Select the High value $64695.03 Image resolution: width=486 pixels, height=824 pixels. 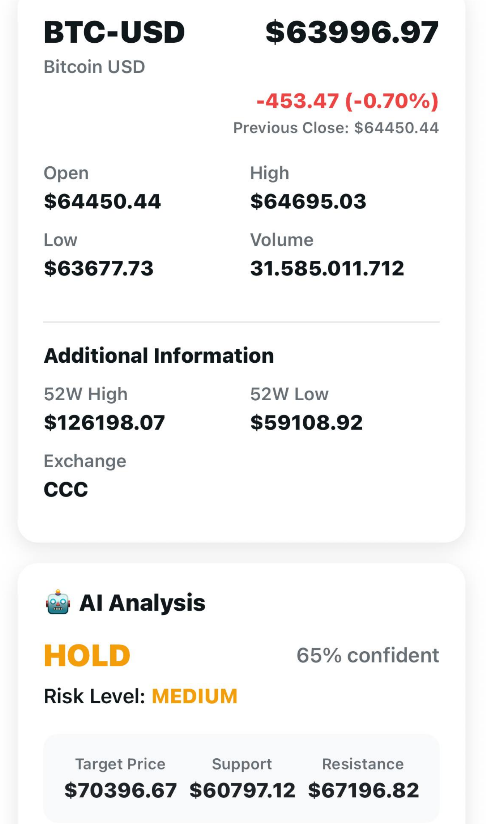[308, 201]
